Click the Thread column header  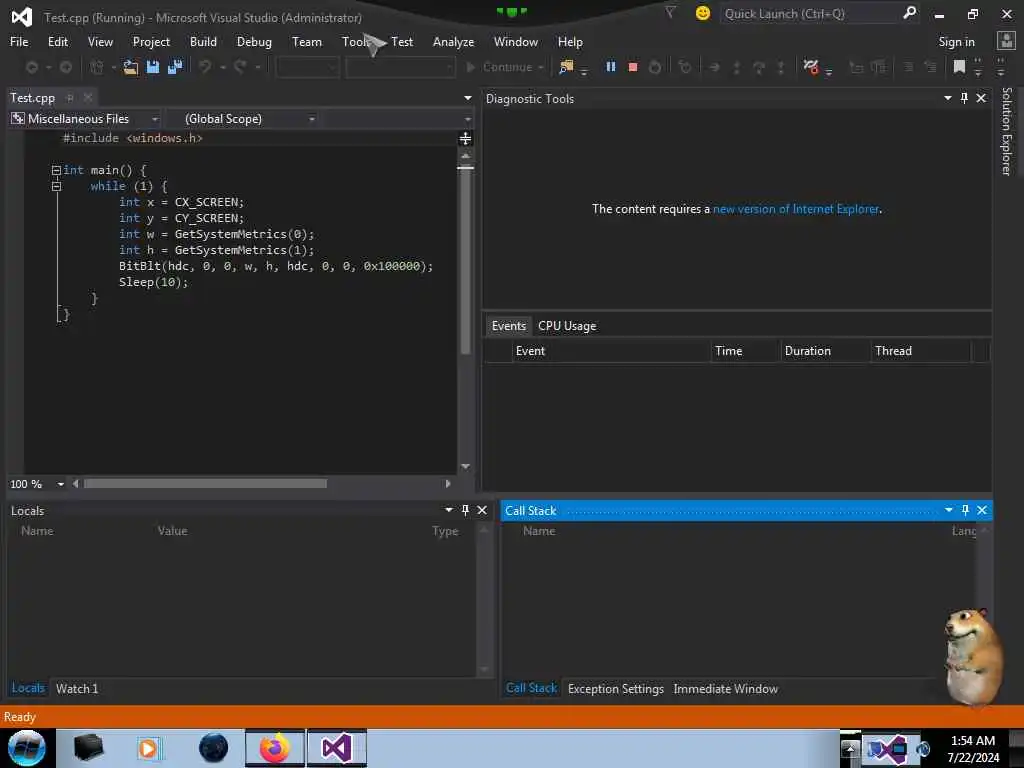point(921,351)
